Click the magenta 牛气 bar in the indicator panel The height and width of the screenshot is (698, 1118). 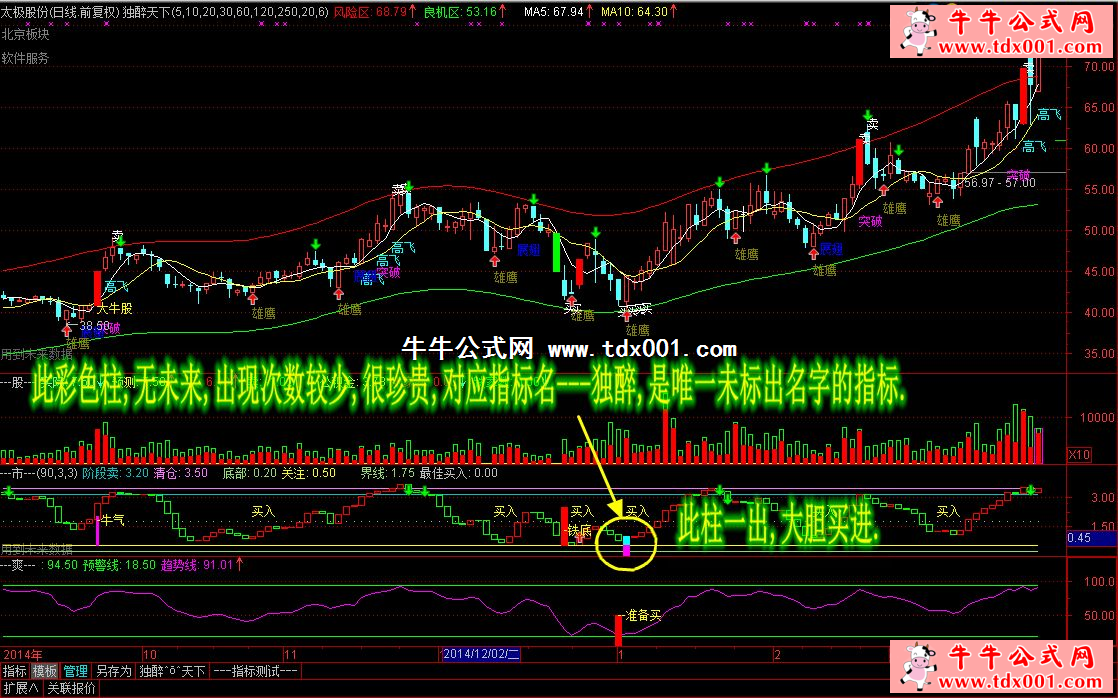(x=97, y=528)
